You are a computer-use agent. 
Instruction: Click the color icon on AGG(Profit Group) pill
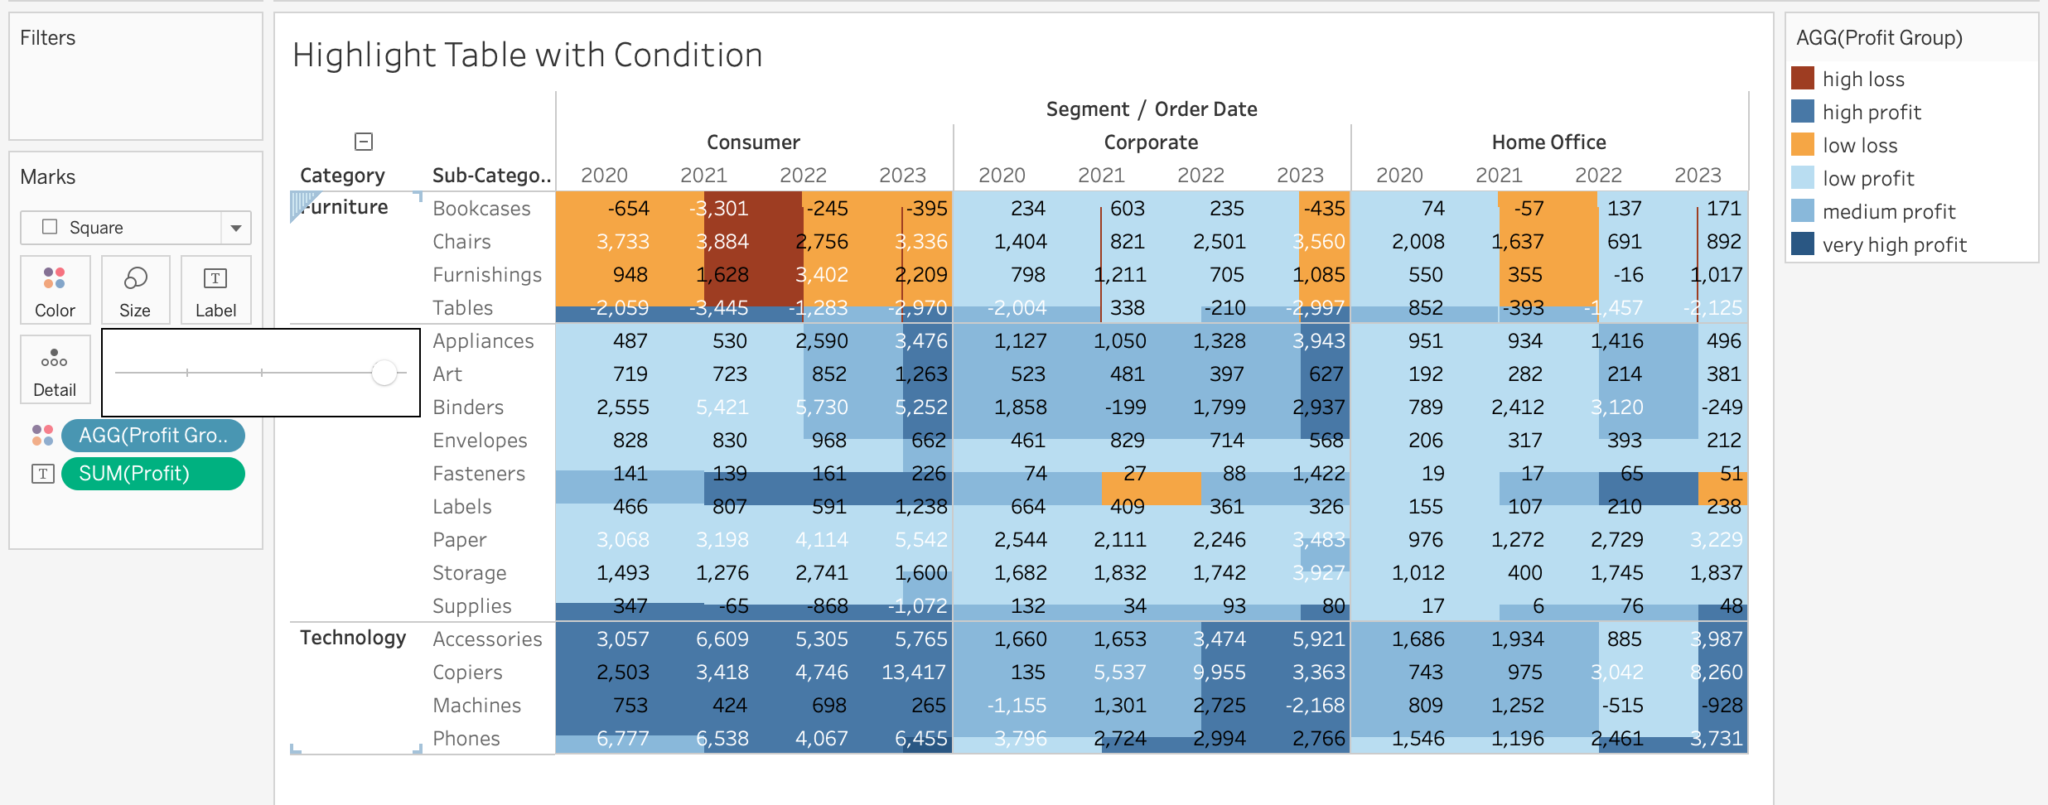[42, 435]
